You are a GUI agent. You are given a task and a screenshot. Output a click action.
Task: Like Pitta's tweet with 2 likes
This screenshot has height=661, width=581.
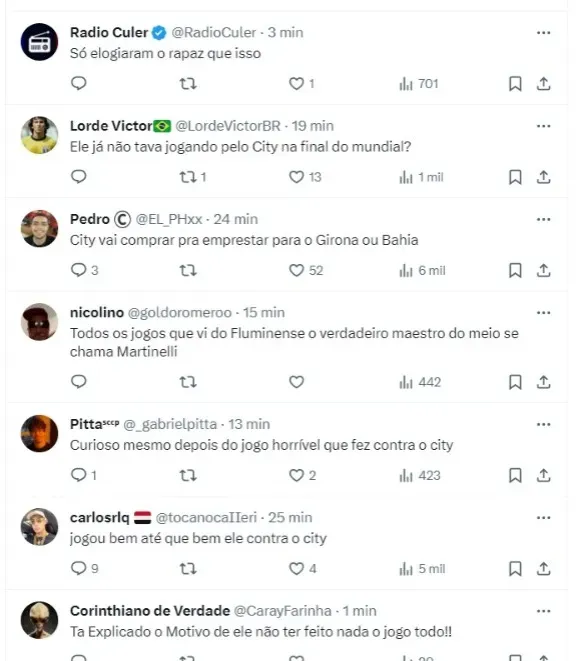point(296,475)
